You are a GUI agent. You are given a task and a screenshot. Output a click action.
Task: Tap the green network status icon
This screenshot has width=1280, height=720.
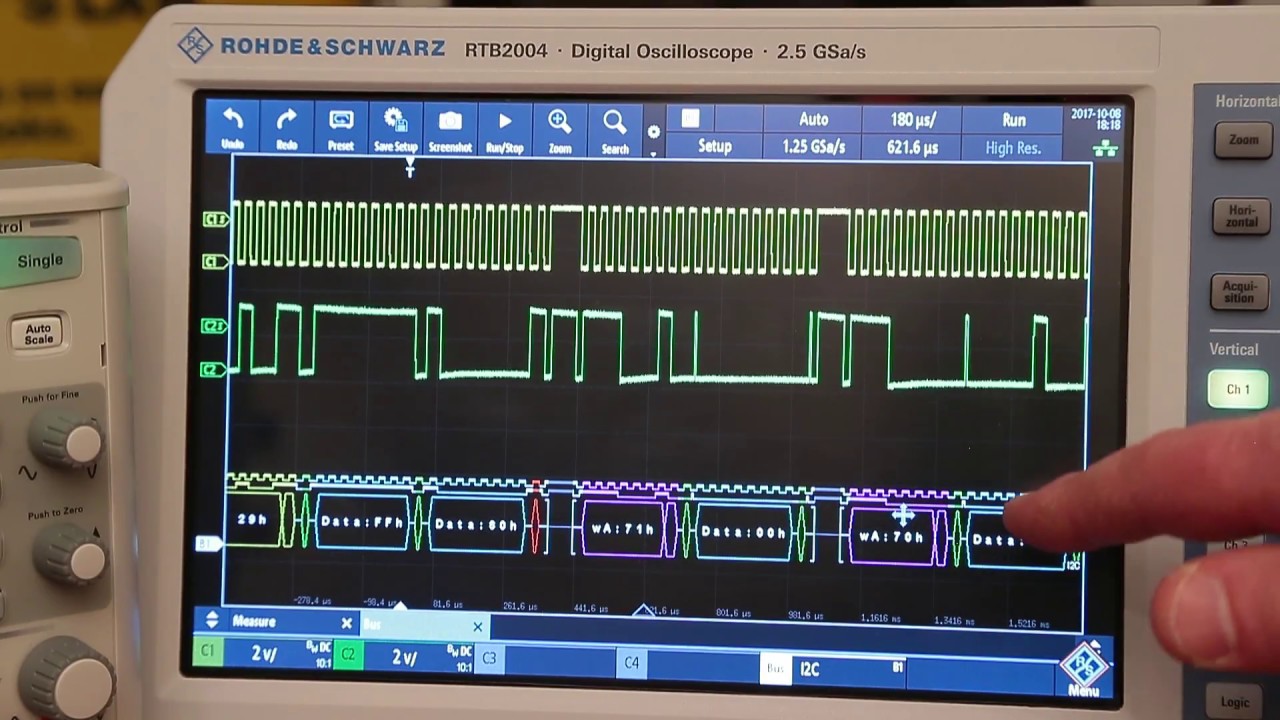(x=1104, y=149)
